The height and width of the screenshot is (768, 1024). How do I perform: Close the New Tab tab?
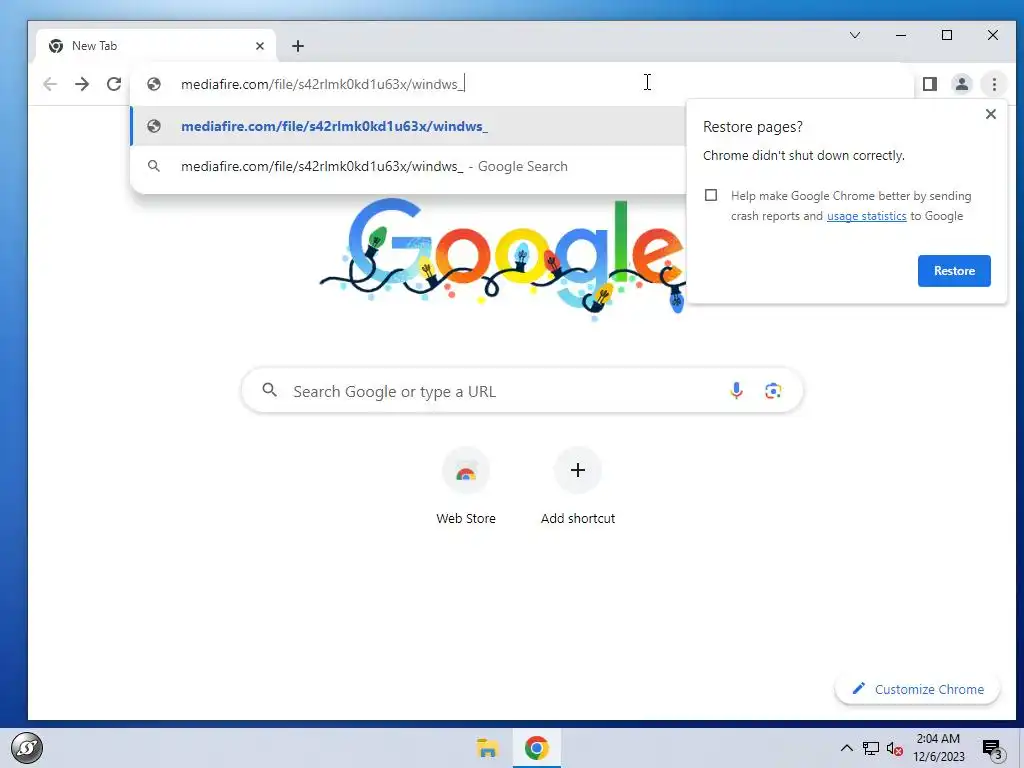tap(260, 46)
